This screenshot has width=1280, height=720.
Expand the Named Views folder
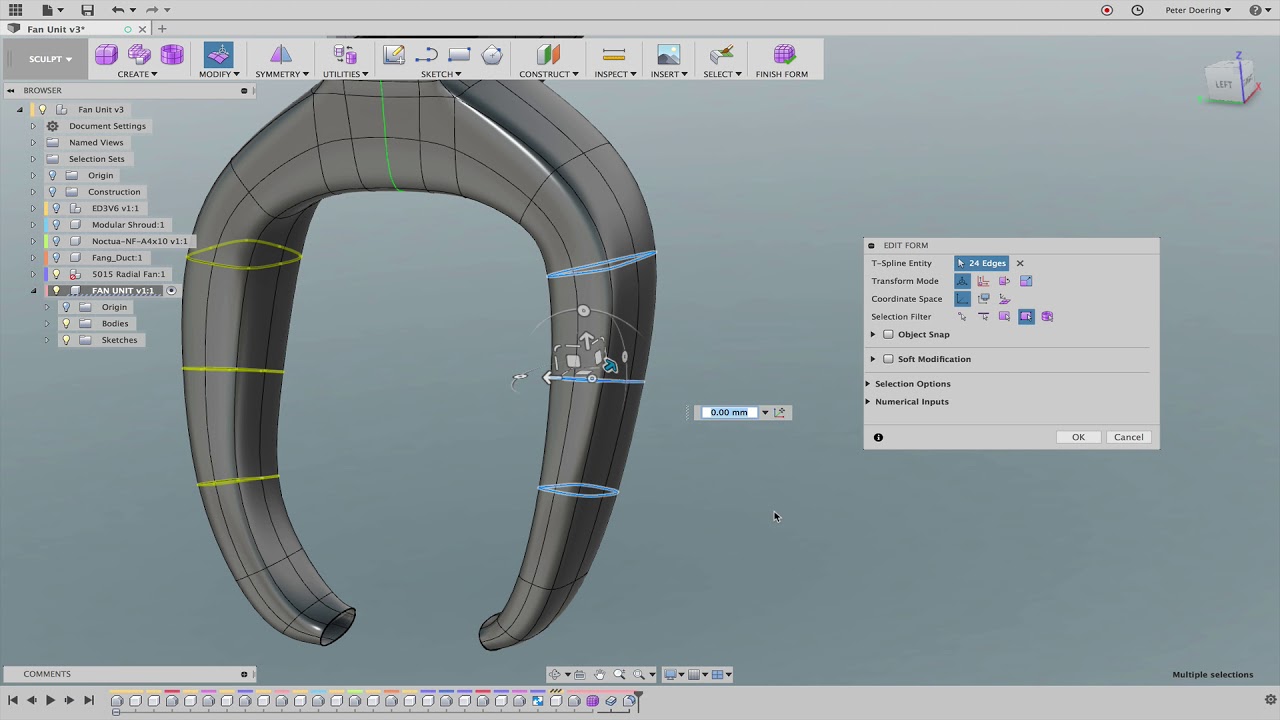[x=33, y=143]
